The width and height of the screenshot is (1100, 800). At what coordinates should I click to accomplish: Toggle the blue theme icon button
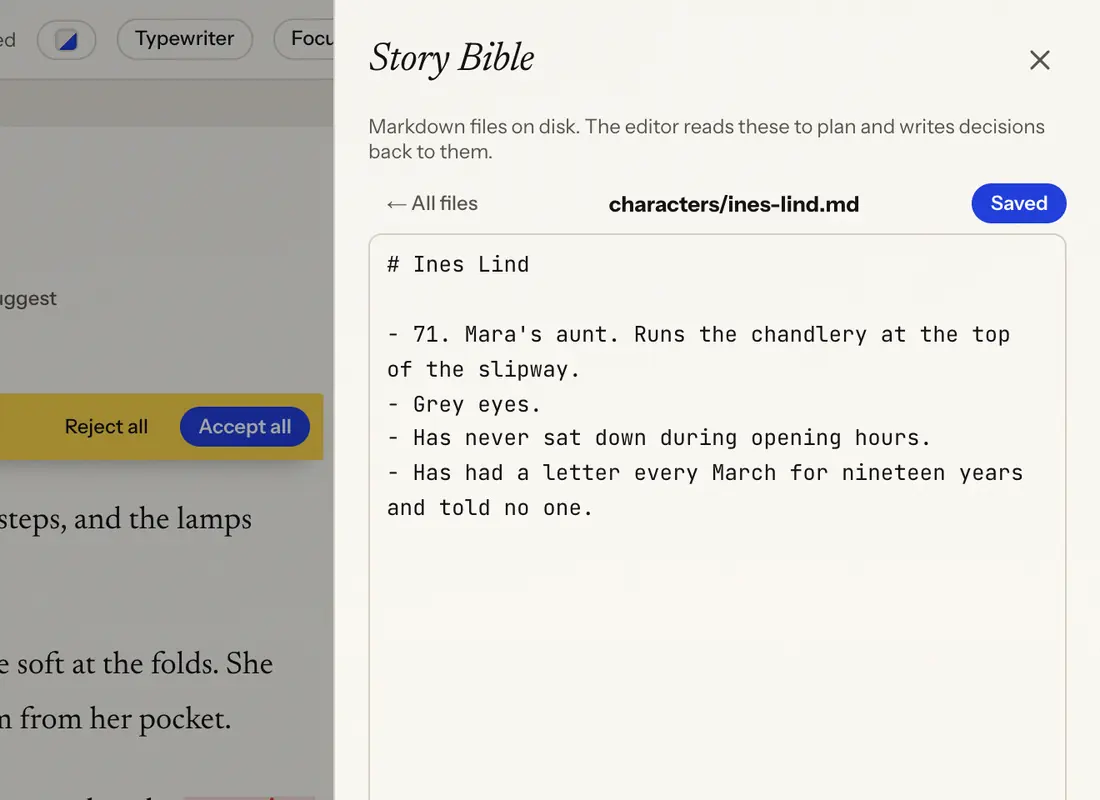pos(67,40)
